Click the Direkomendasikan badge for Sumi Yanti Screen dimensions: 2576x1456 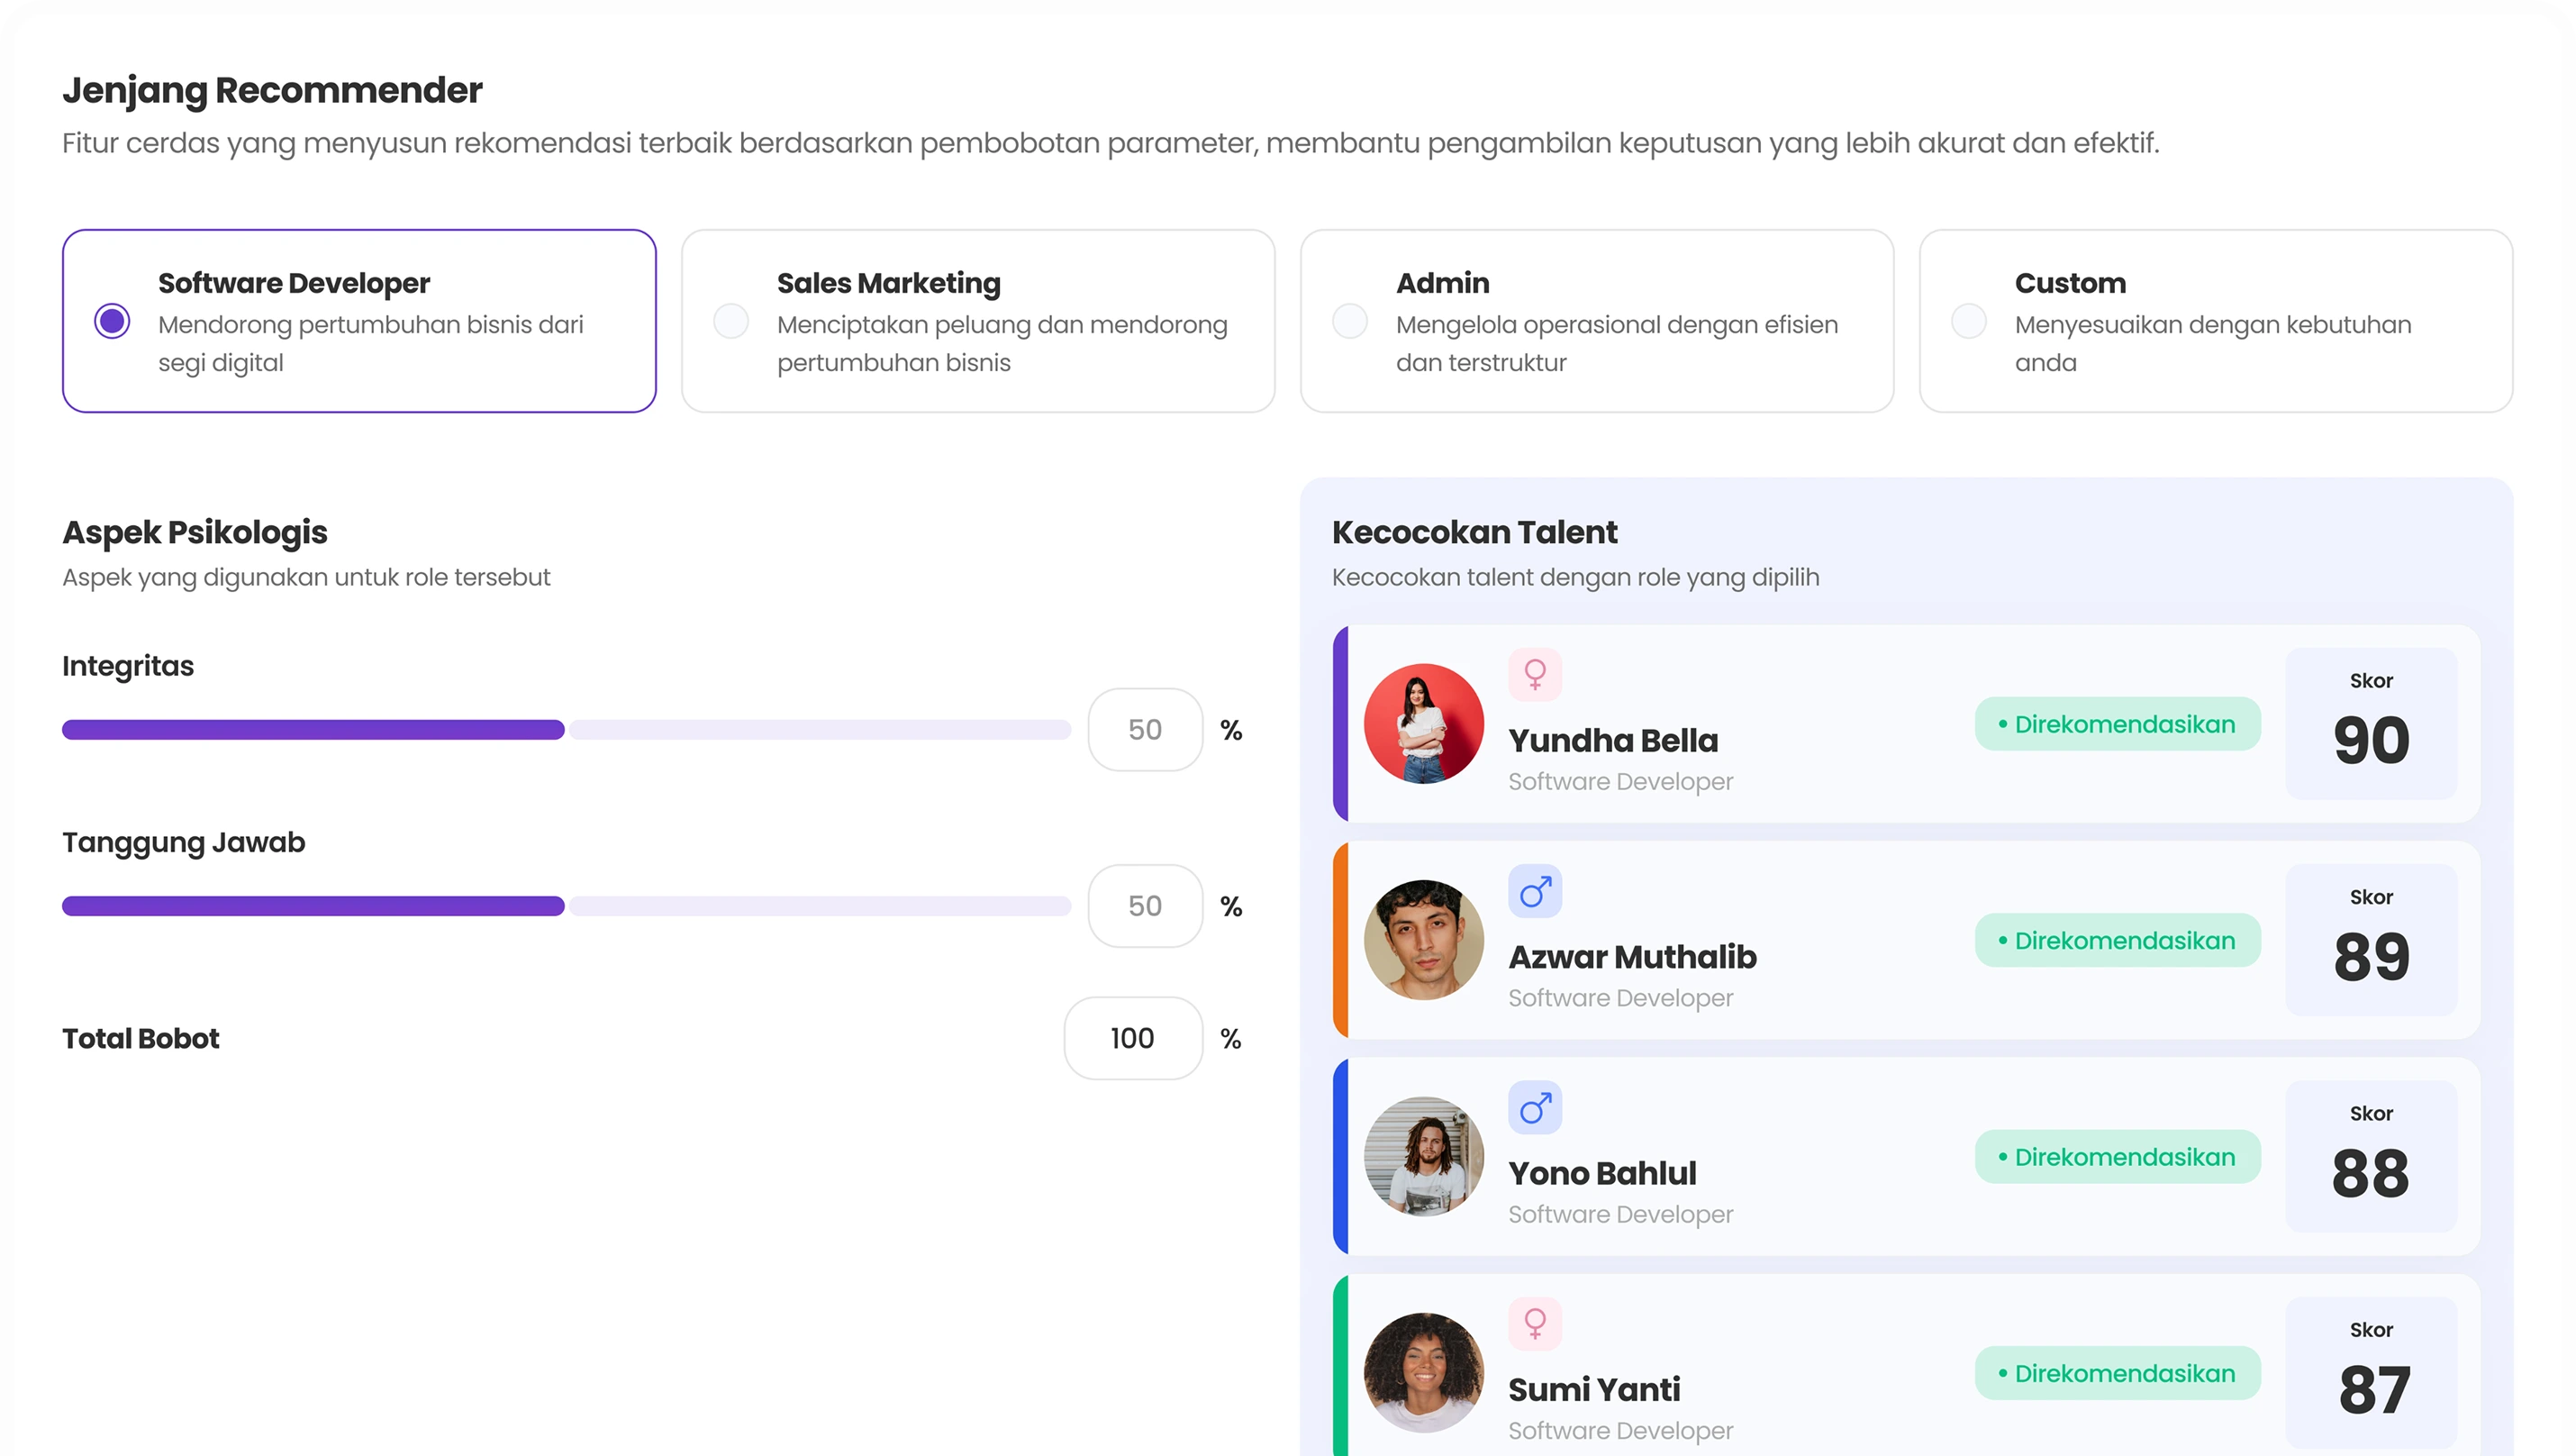[x=2117, y=1373]
